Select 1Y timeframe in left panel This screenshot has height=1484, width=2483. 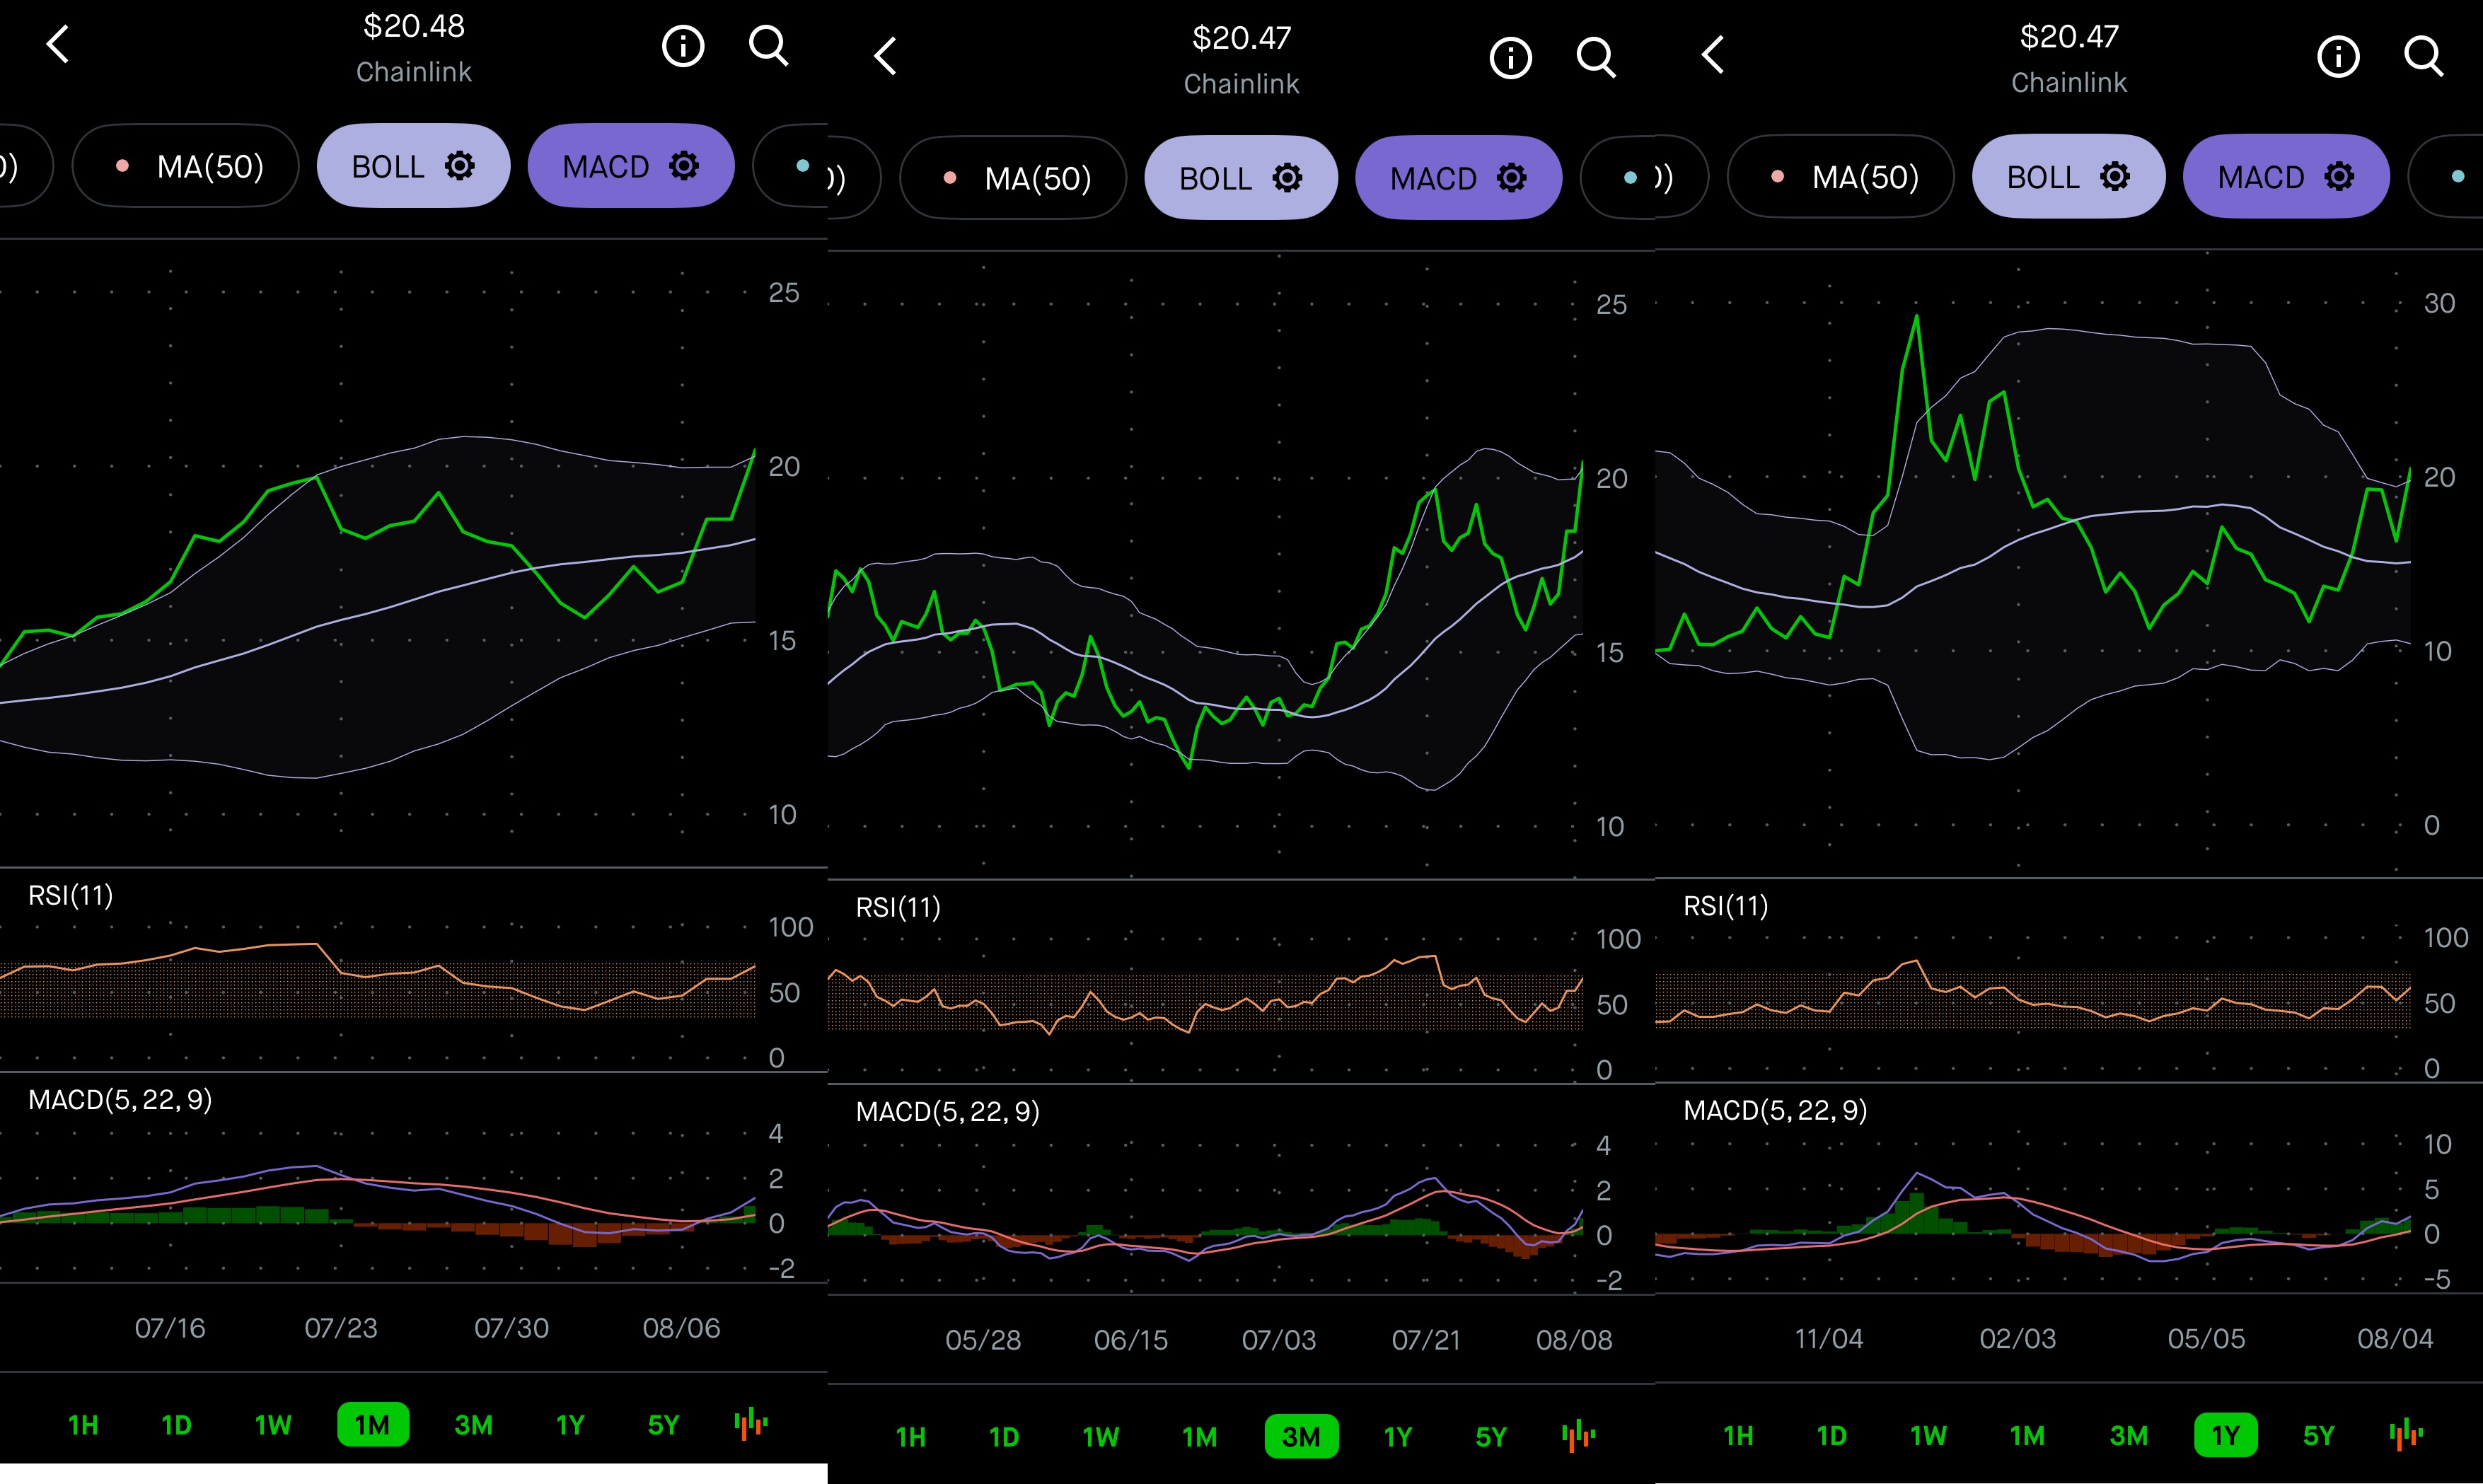pyautogui.click(x=570, y=1424)
